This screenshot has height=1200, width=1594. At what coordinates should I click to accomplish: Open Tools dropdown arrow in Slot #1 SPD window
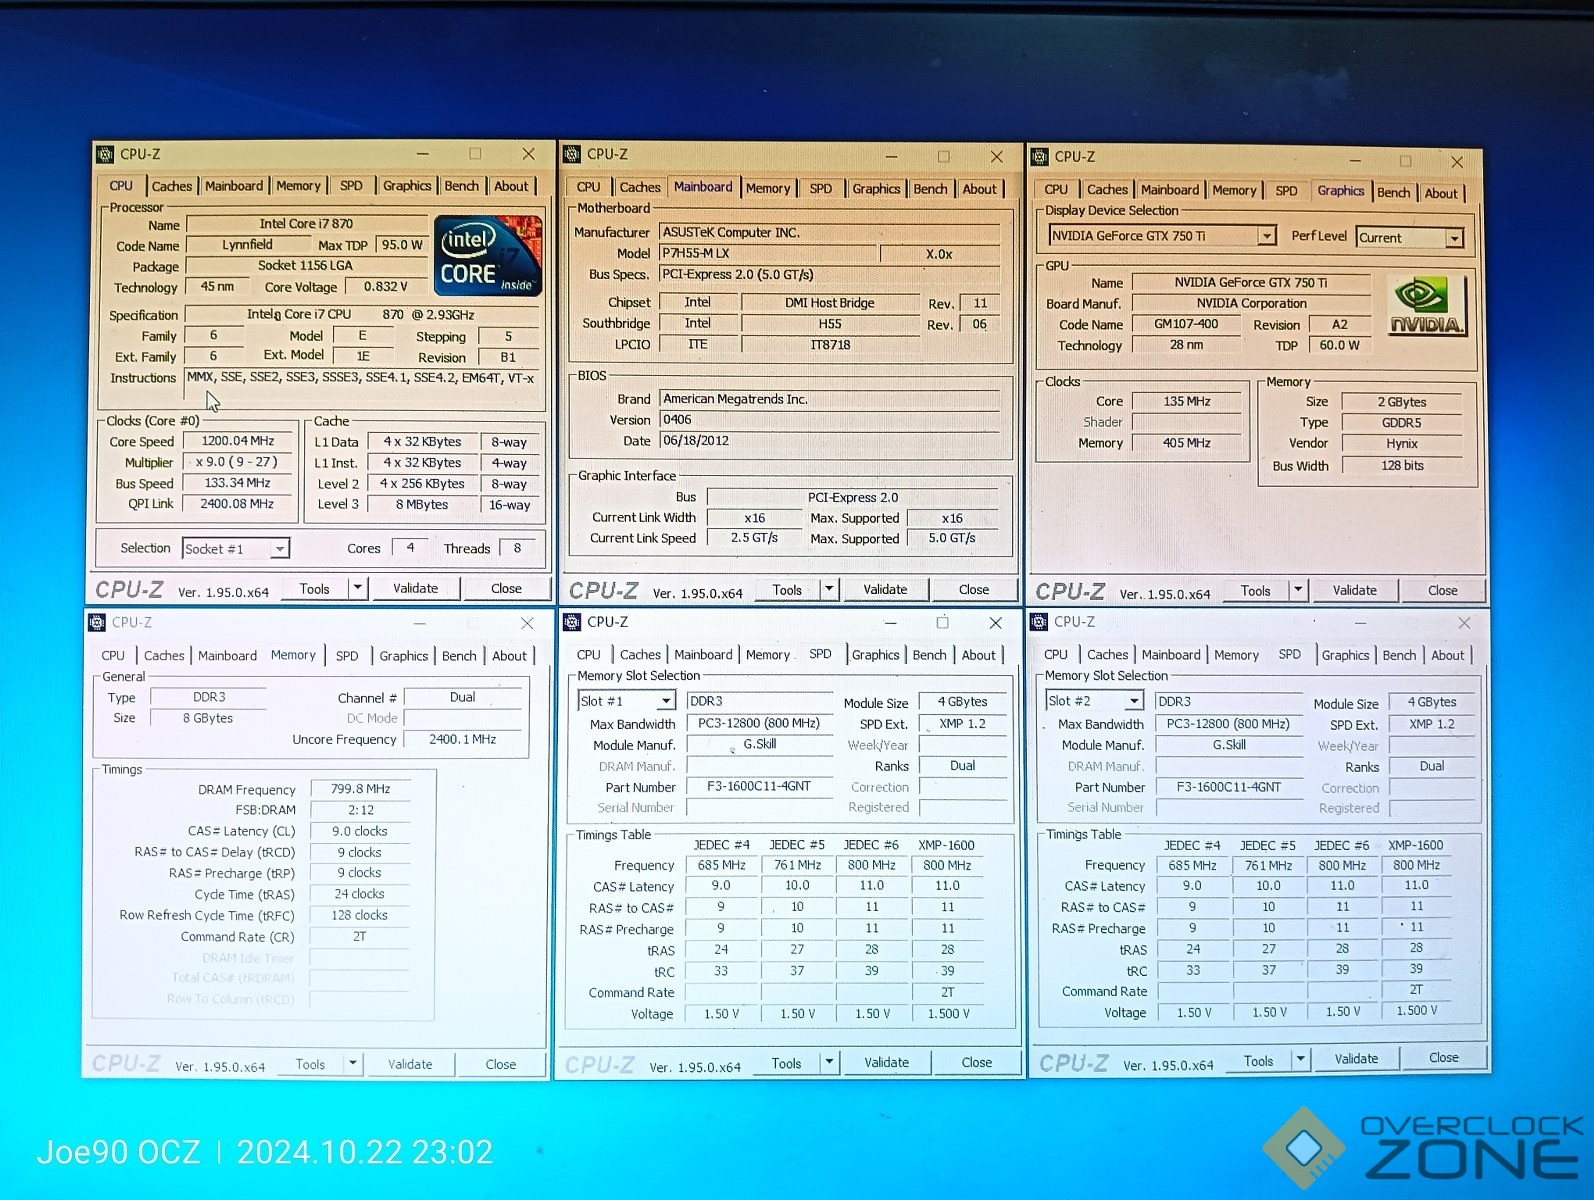coord(829,1063)
